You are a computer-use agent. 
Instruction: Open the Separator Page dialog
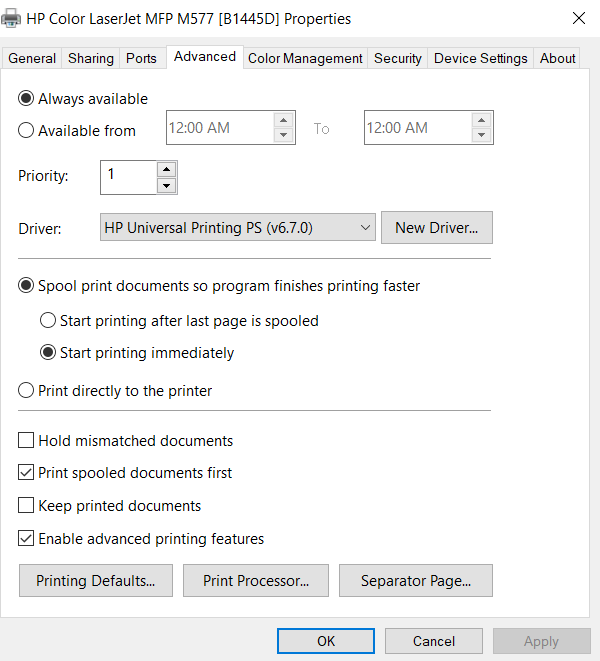(x=416, y=580)
